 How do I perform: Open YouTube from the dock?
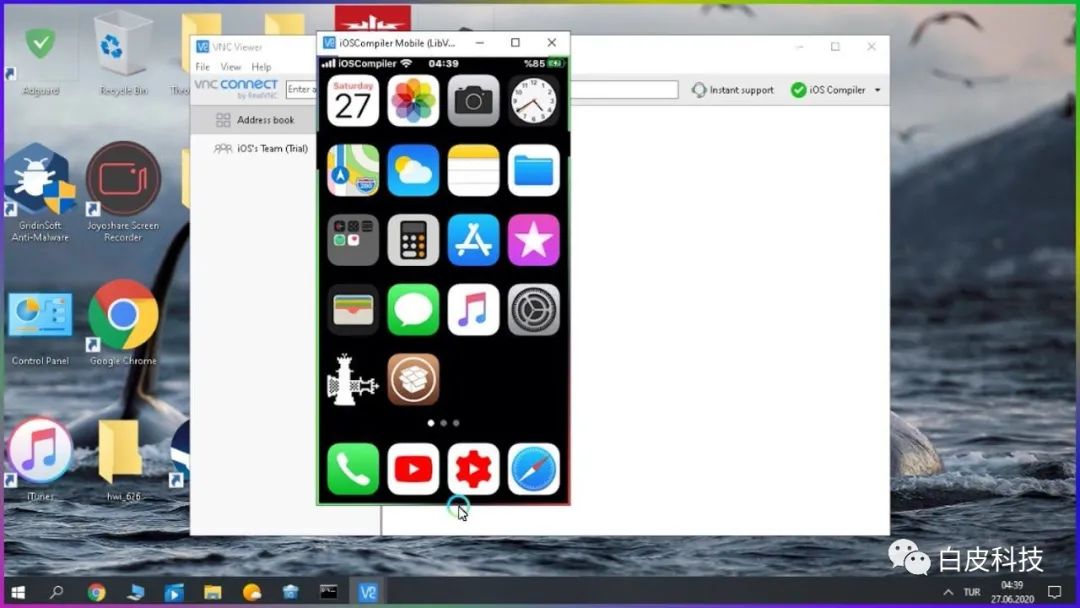click(413, 468)
